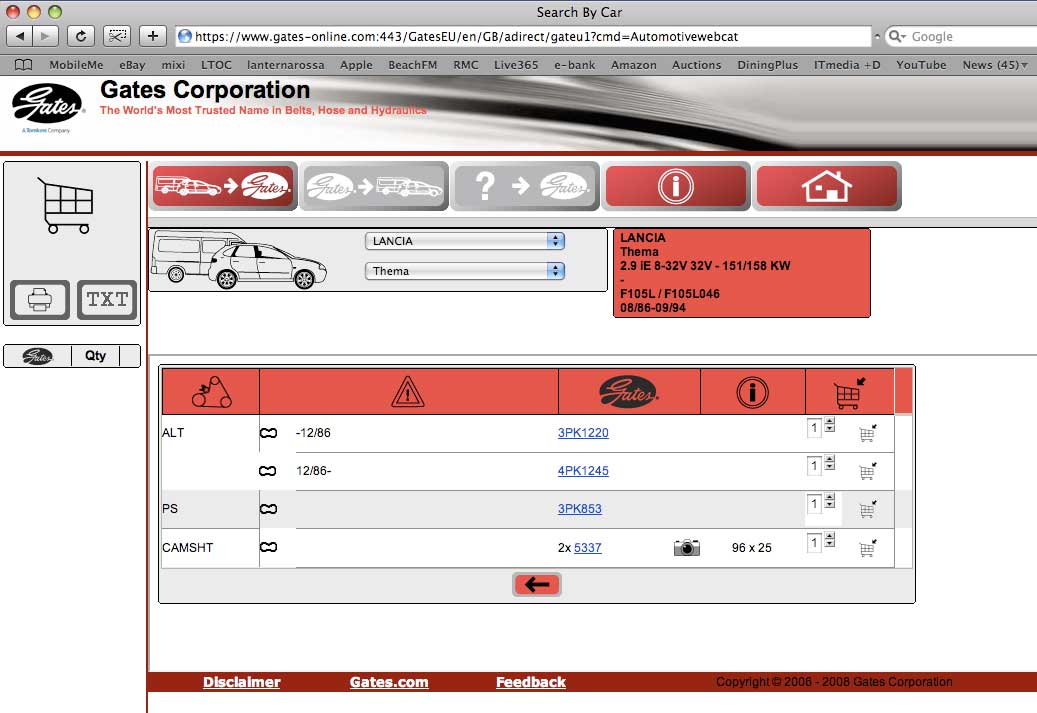This screenshot has height=713, width=1037.
Task: Click belt drive icon column header
Action: (x=211, y=392)
